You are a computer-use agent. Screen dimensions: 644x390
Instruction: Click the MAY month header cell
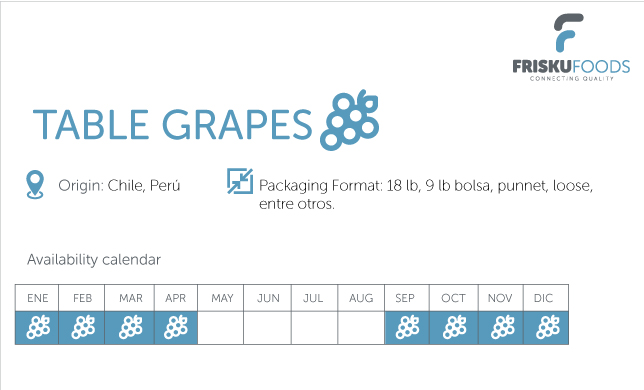click(x=221, y=298)
